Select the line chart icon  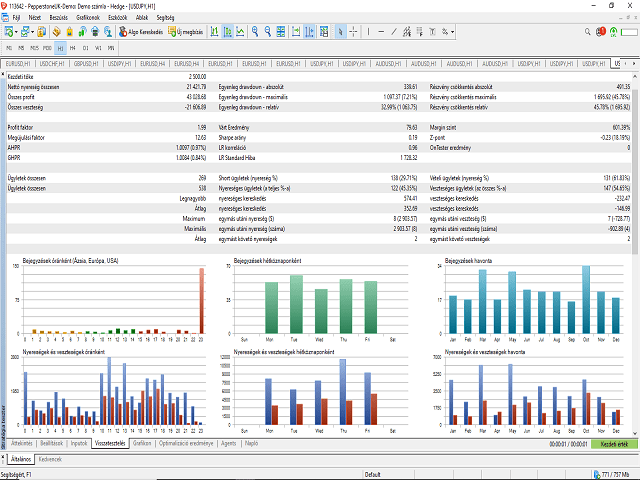point(241,32)
